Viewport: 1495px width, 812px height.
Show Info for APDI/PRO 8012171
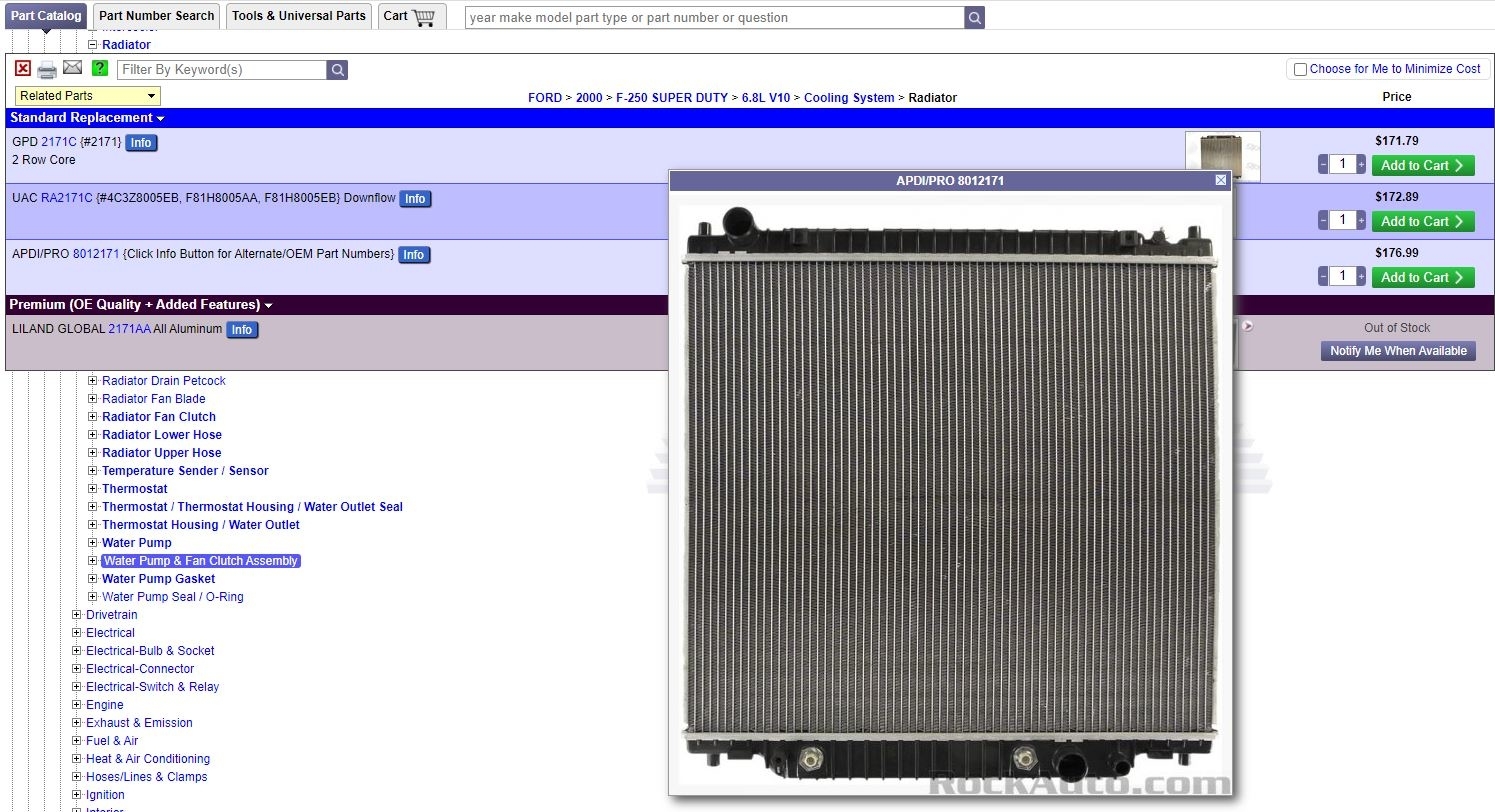(414, 255)
